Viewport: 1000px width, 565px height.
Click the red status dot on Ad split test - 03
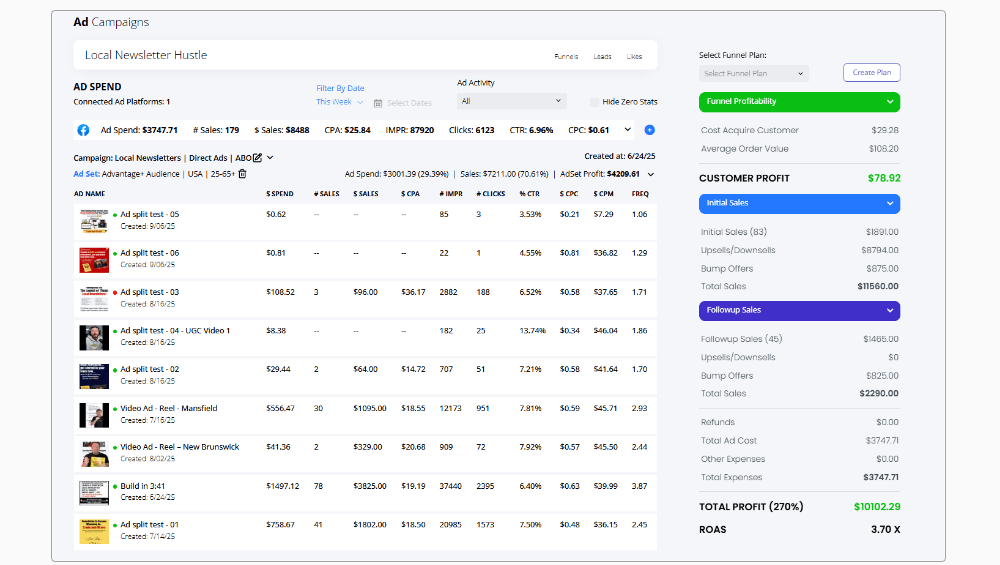[115, 292]
